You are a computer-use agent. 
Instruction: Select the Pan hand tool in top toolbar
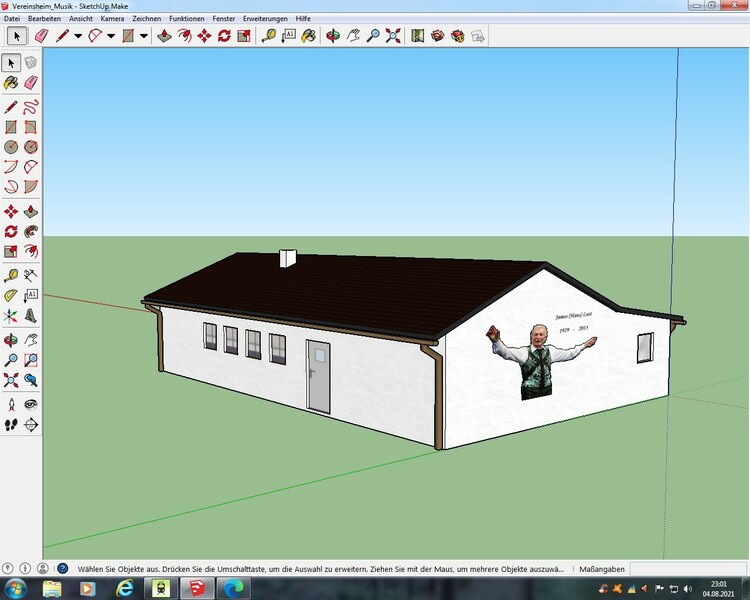pyautogui.click(x=353, y=36)
